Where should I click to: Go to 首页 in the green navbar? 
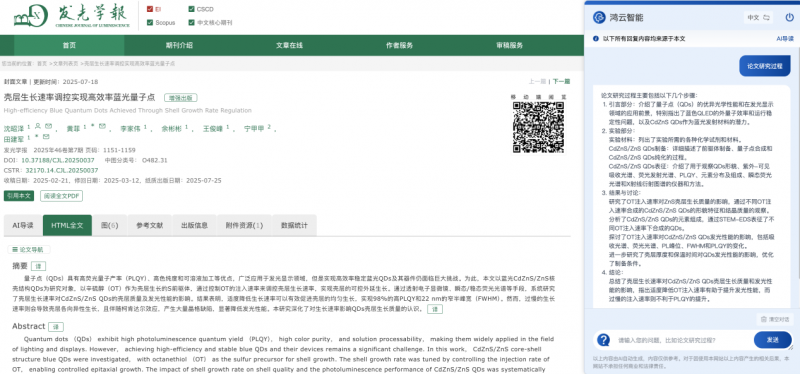pos(69,45)
